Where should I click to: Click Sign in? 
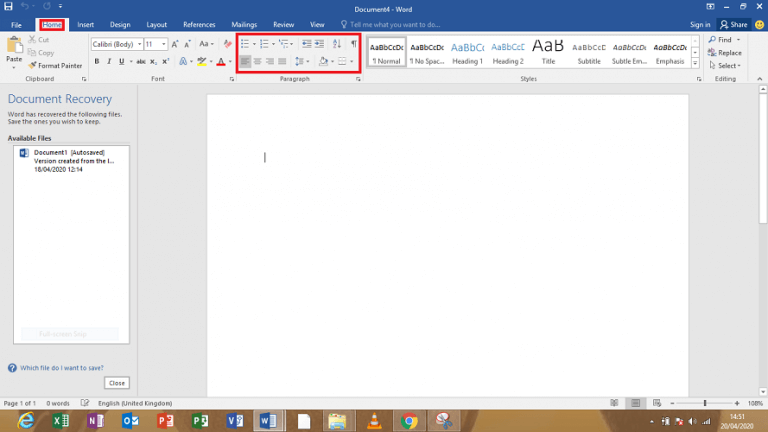pos(700,24)
